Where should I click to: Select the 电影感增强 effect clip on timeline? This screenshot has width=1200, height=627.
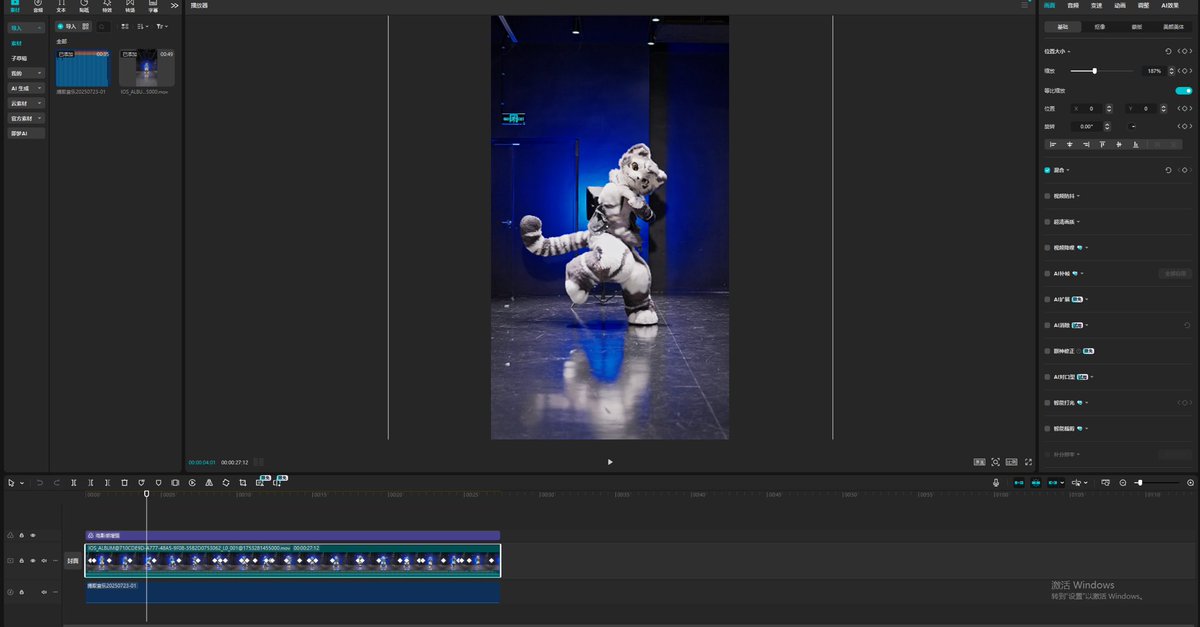[292, 535]
